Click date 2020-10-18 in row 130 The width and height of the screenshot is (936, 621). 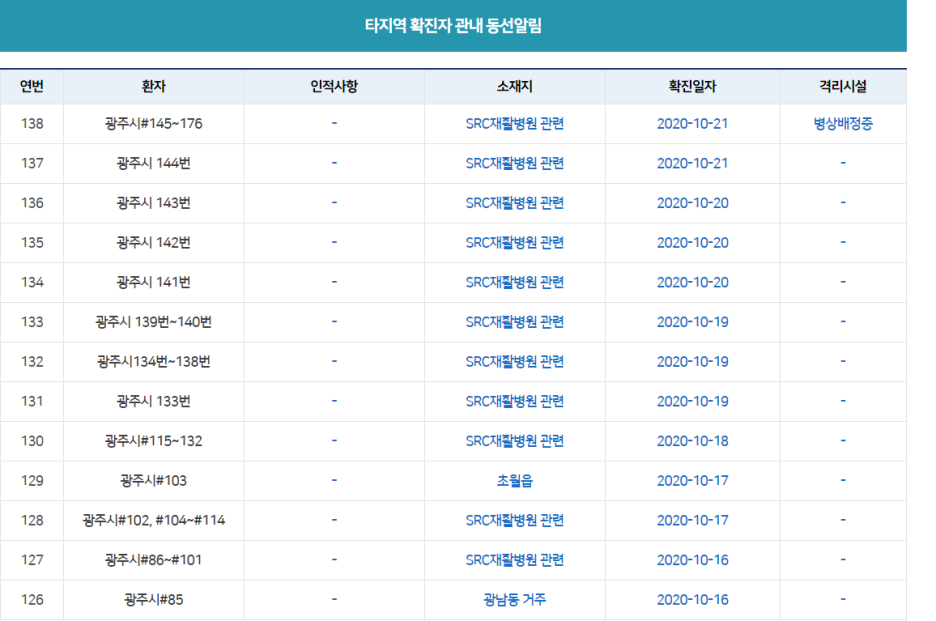coord(692,441)
